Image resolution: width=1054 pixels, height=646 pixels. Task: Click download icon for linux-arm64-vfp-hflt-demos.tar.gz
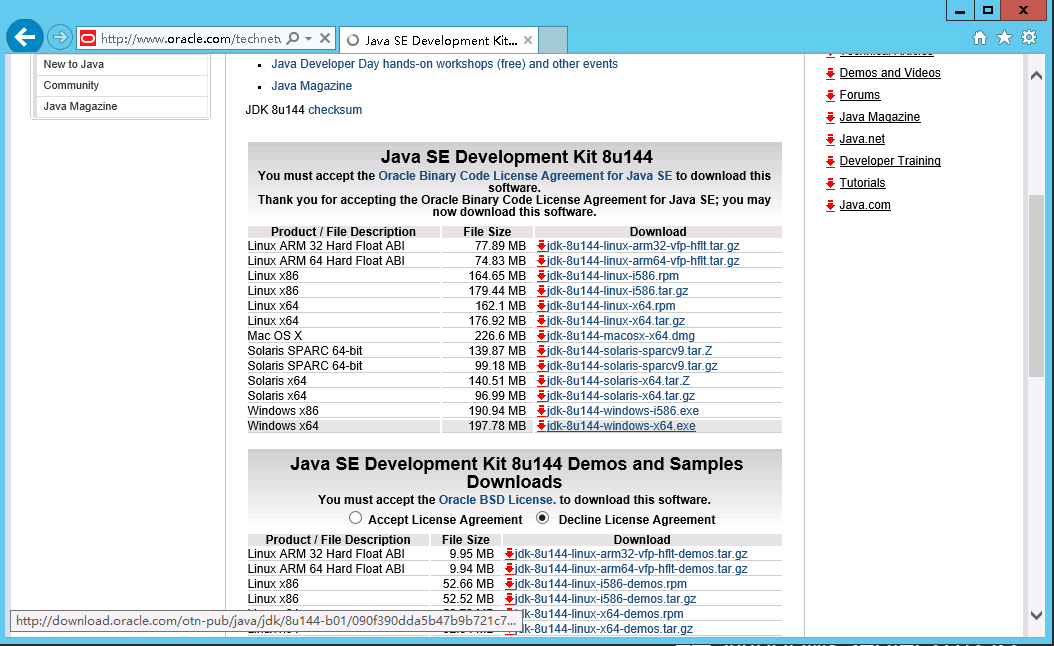[510, 569]
